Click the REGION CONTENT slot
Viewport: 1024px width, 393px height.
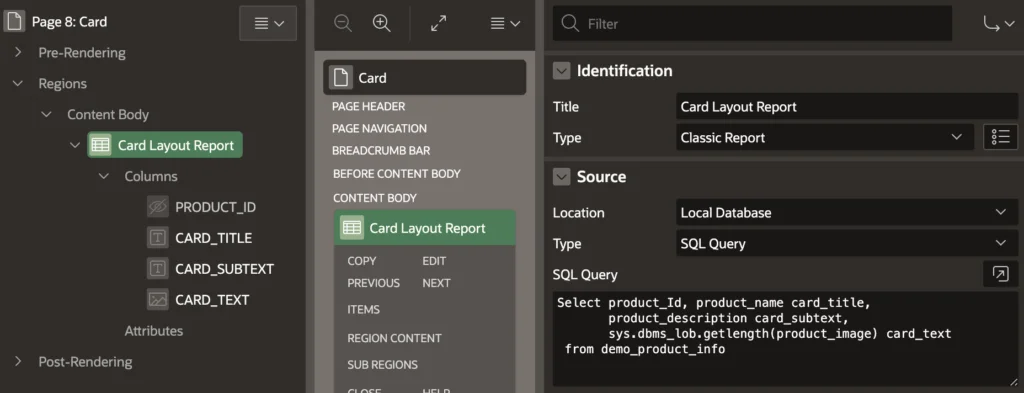tap(394, 339)
